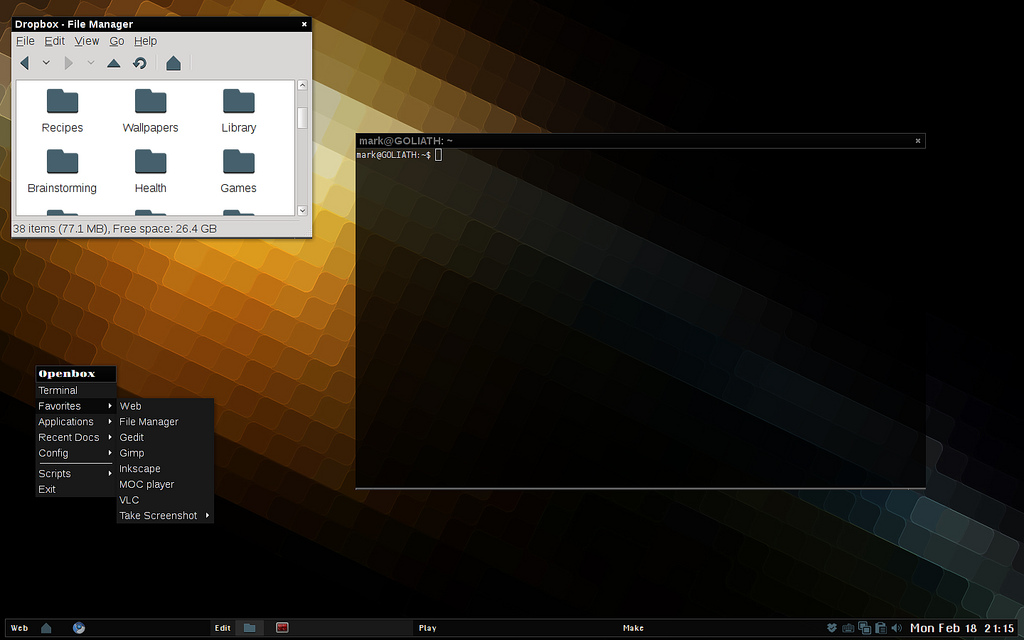This screenshot has width=1024, height=640.
Task: Open the Wallpapers folder
Action: click(150, 111)
